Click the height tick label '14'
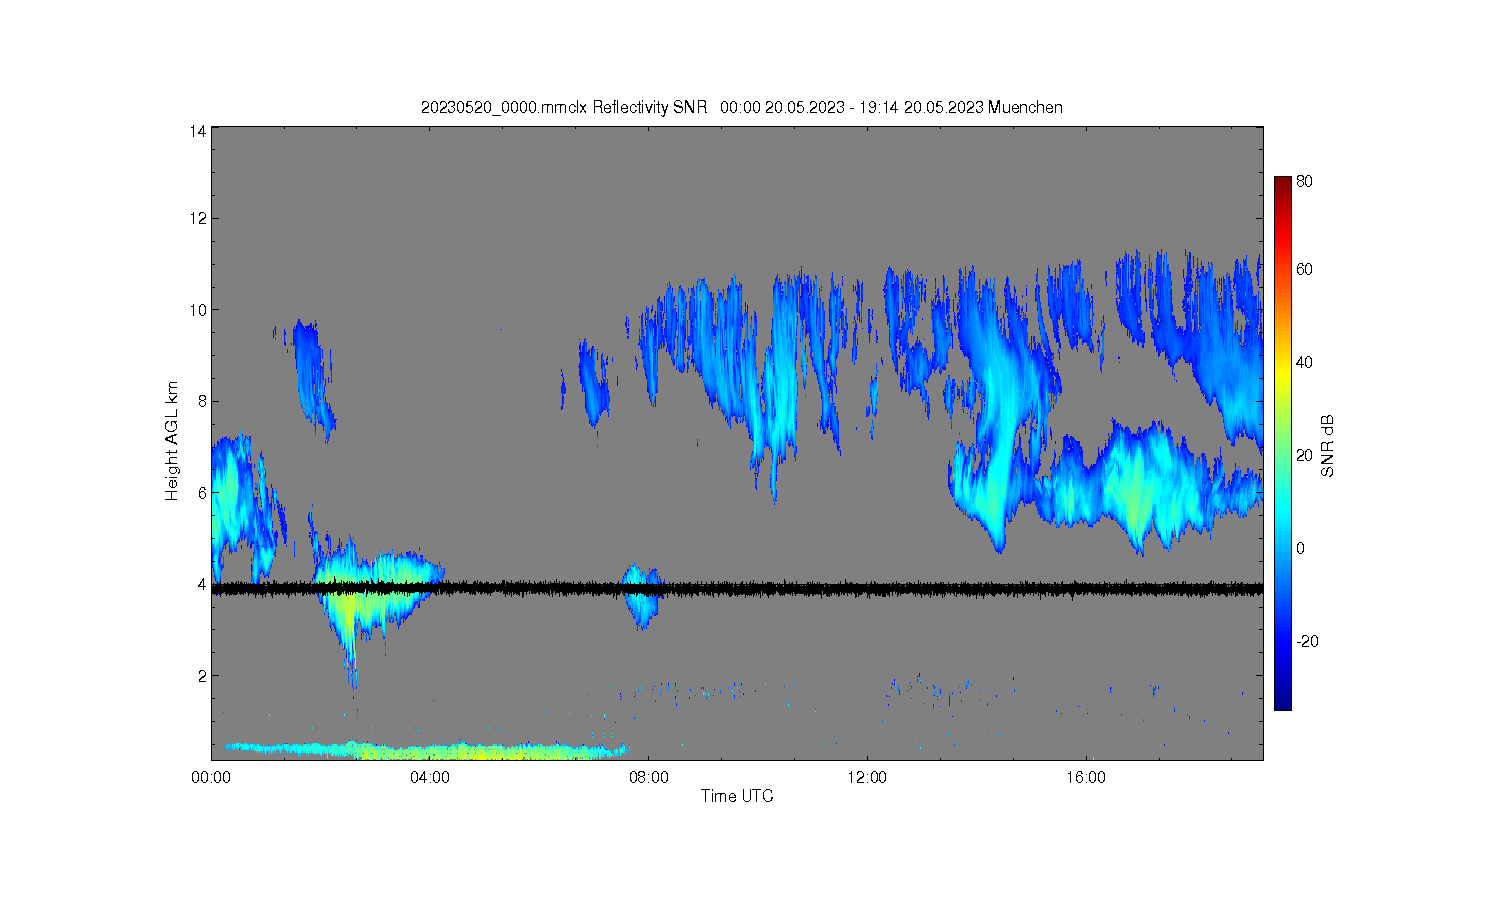This screenshot has width=1500, height=900. (198, 131)
